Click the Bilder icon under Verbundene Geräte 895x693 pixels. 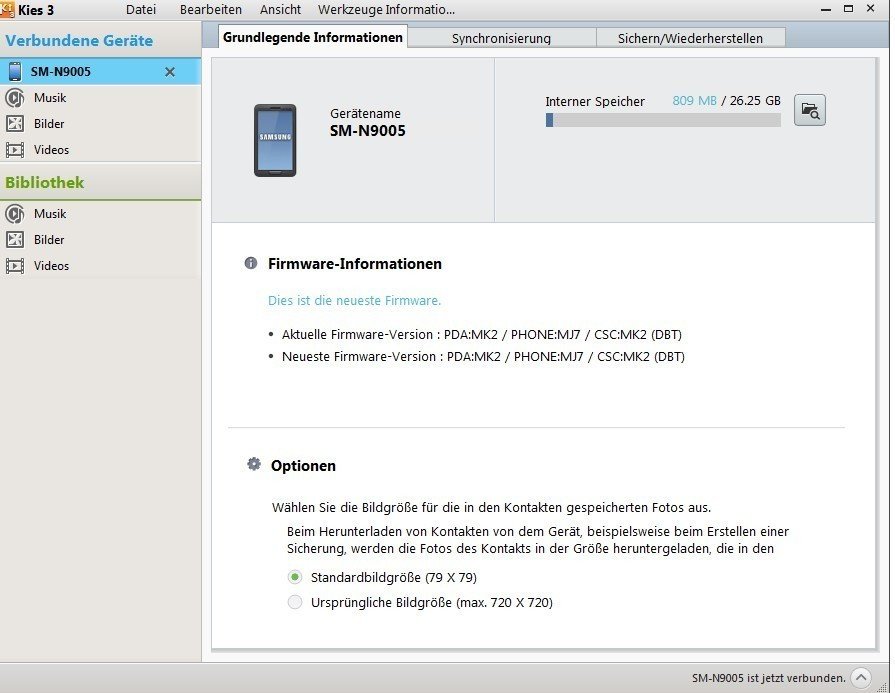click(x=15, y=124)
